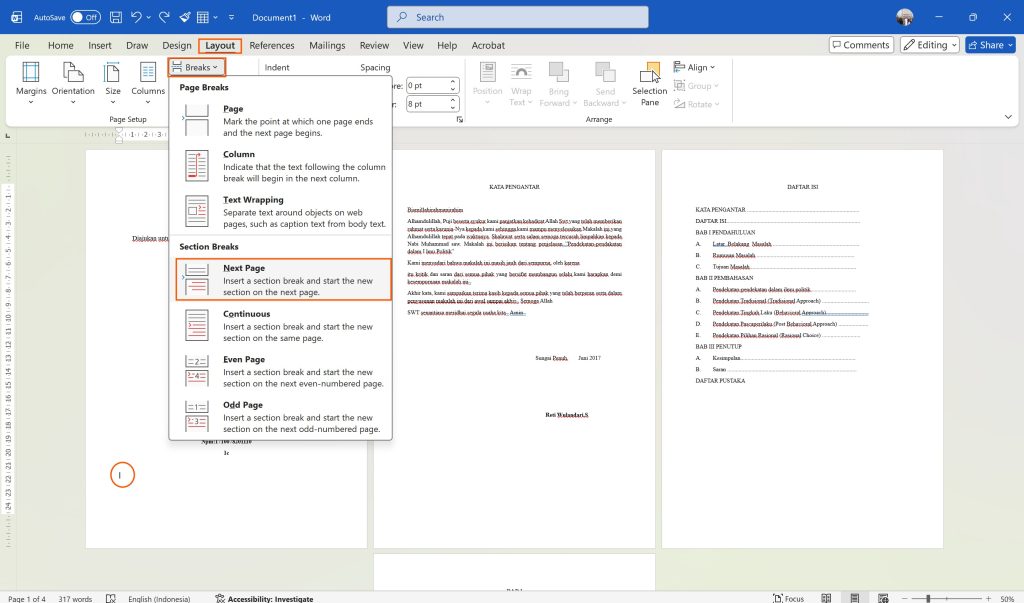Viewport: 1024px width, 603px height.
Task: Click the Save icon in title bar
Action: [x=117, y=17]
